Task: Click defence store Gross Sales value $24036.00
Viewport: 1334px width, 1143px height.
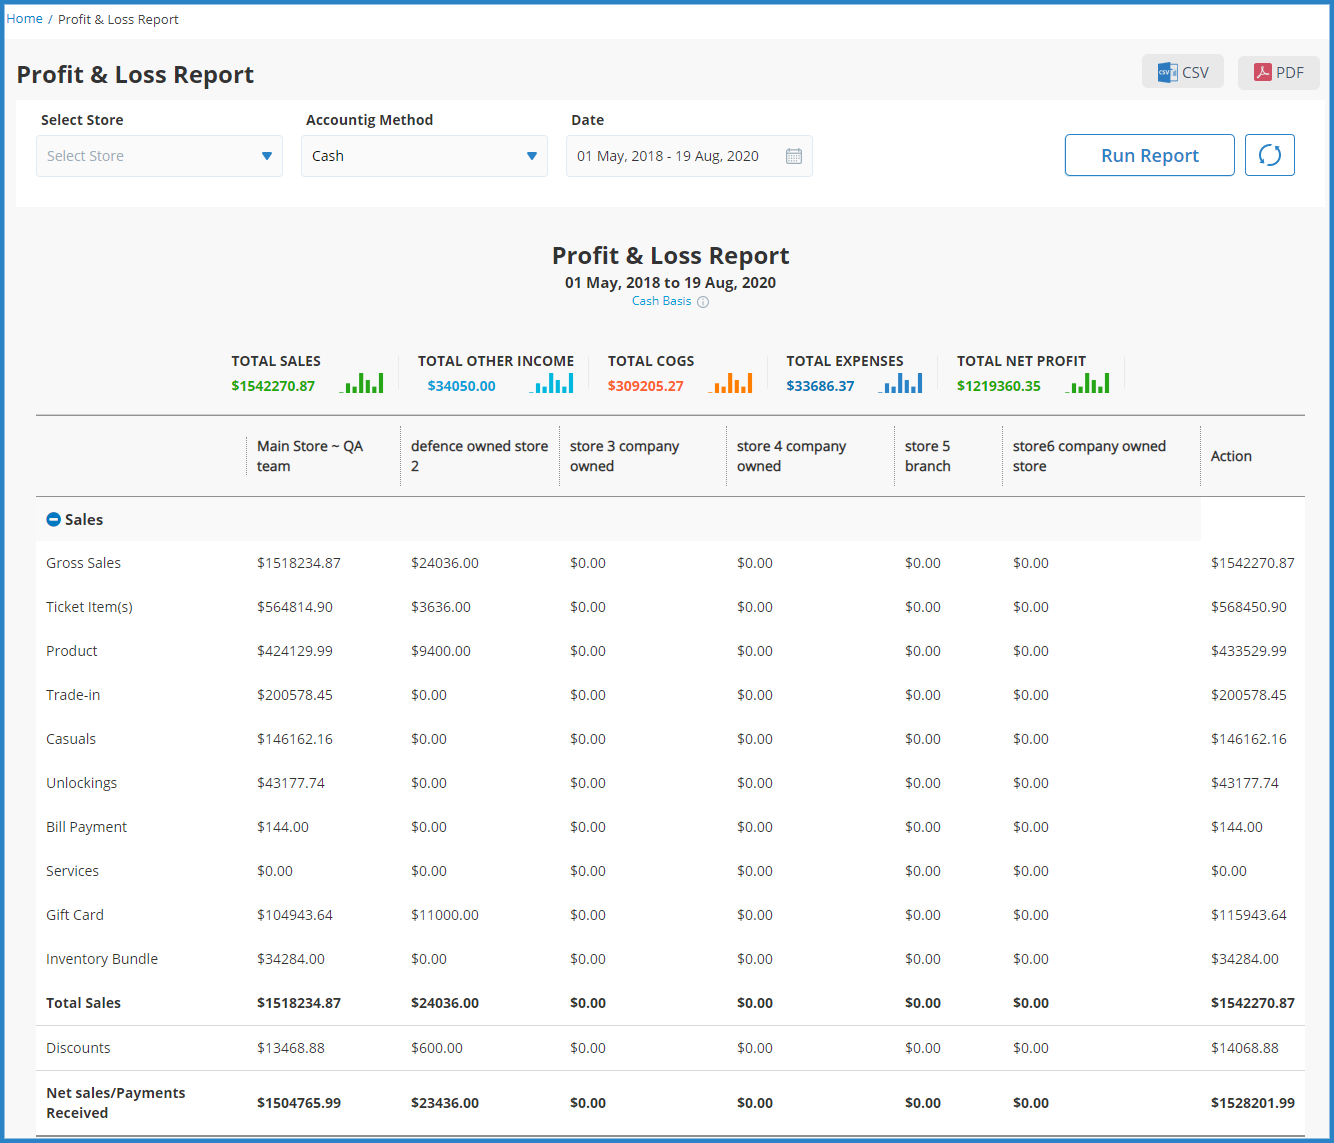Action: 445,563
